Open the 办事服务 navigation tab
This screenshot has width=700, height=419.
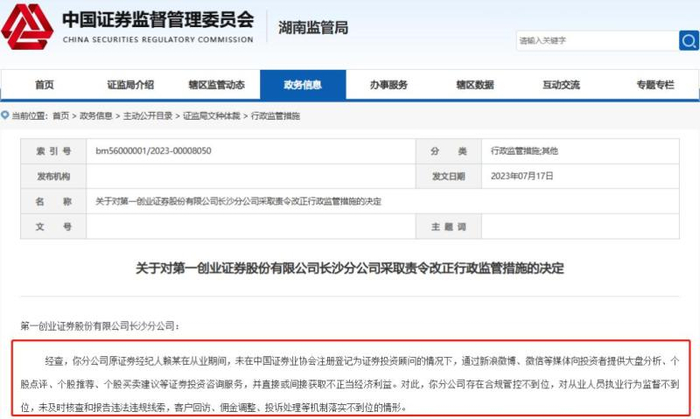tap(389, 85)
